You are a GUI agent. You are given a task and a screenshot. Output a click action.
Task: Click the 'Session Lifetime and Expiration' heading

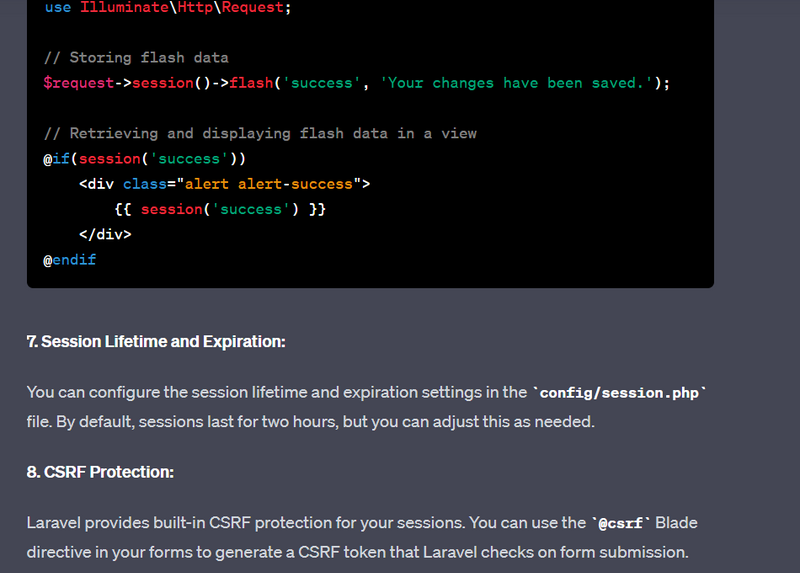click(156, 341)
